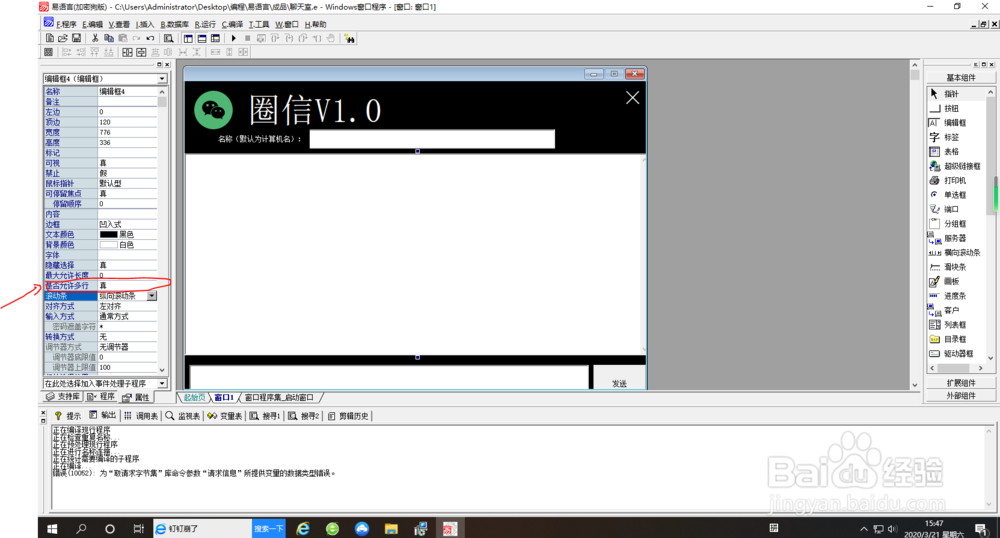The height and width of the screenshot is (538, 1000).
Task: Select the Radio button (单选框) component
Action: click(957, 195)
